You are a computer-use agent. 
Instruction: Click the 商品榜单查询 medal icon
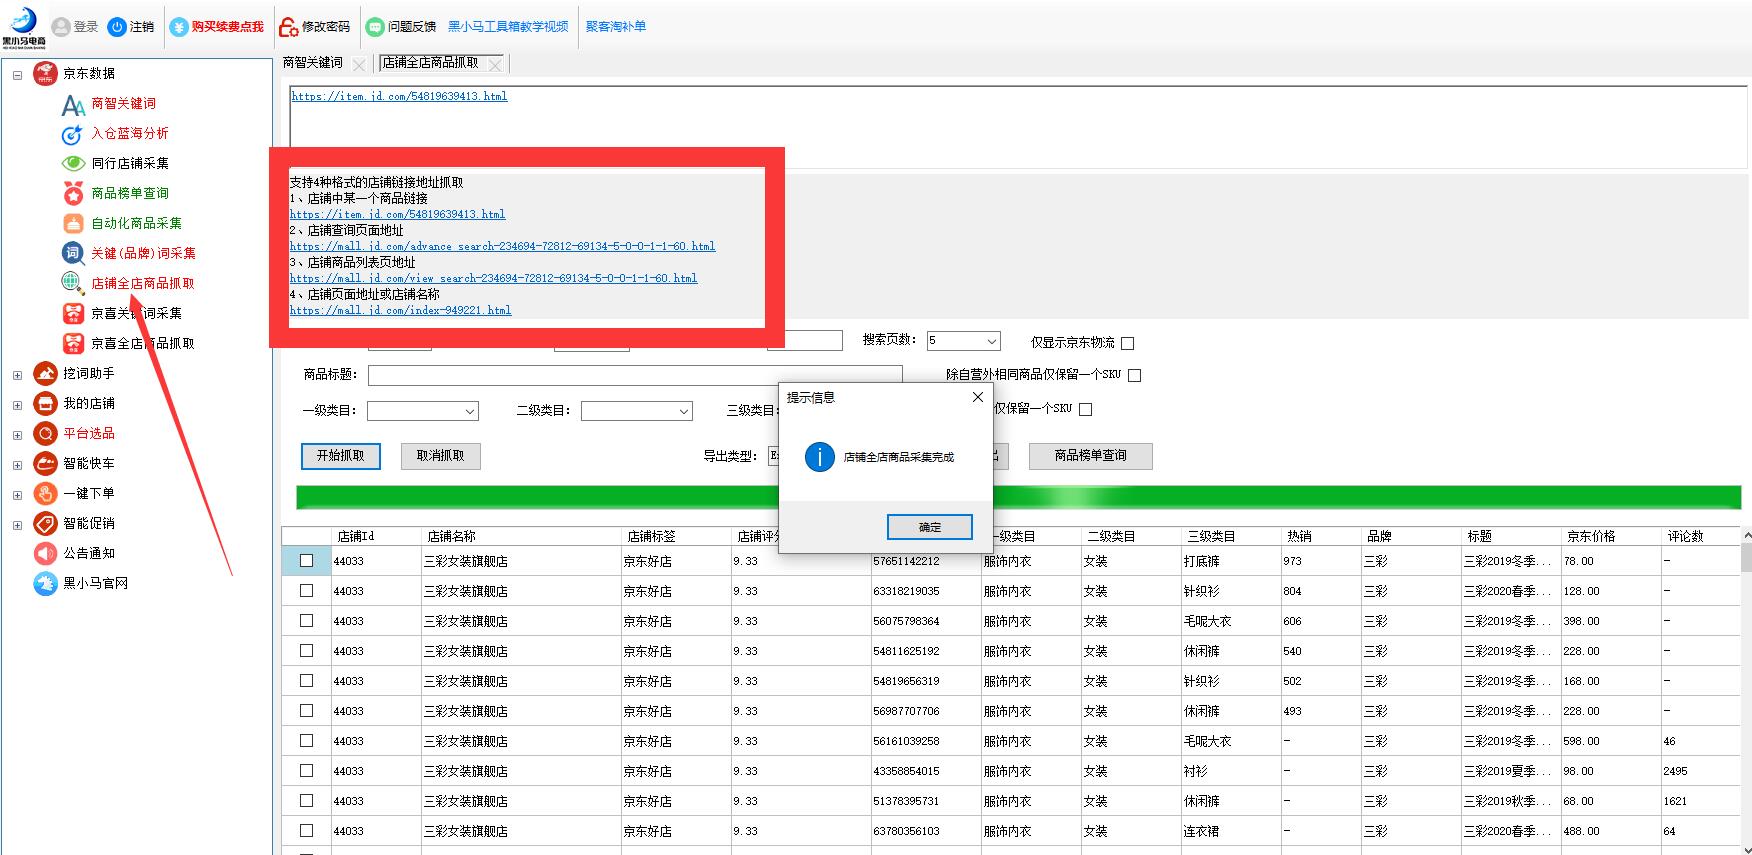73,193
